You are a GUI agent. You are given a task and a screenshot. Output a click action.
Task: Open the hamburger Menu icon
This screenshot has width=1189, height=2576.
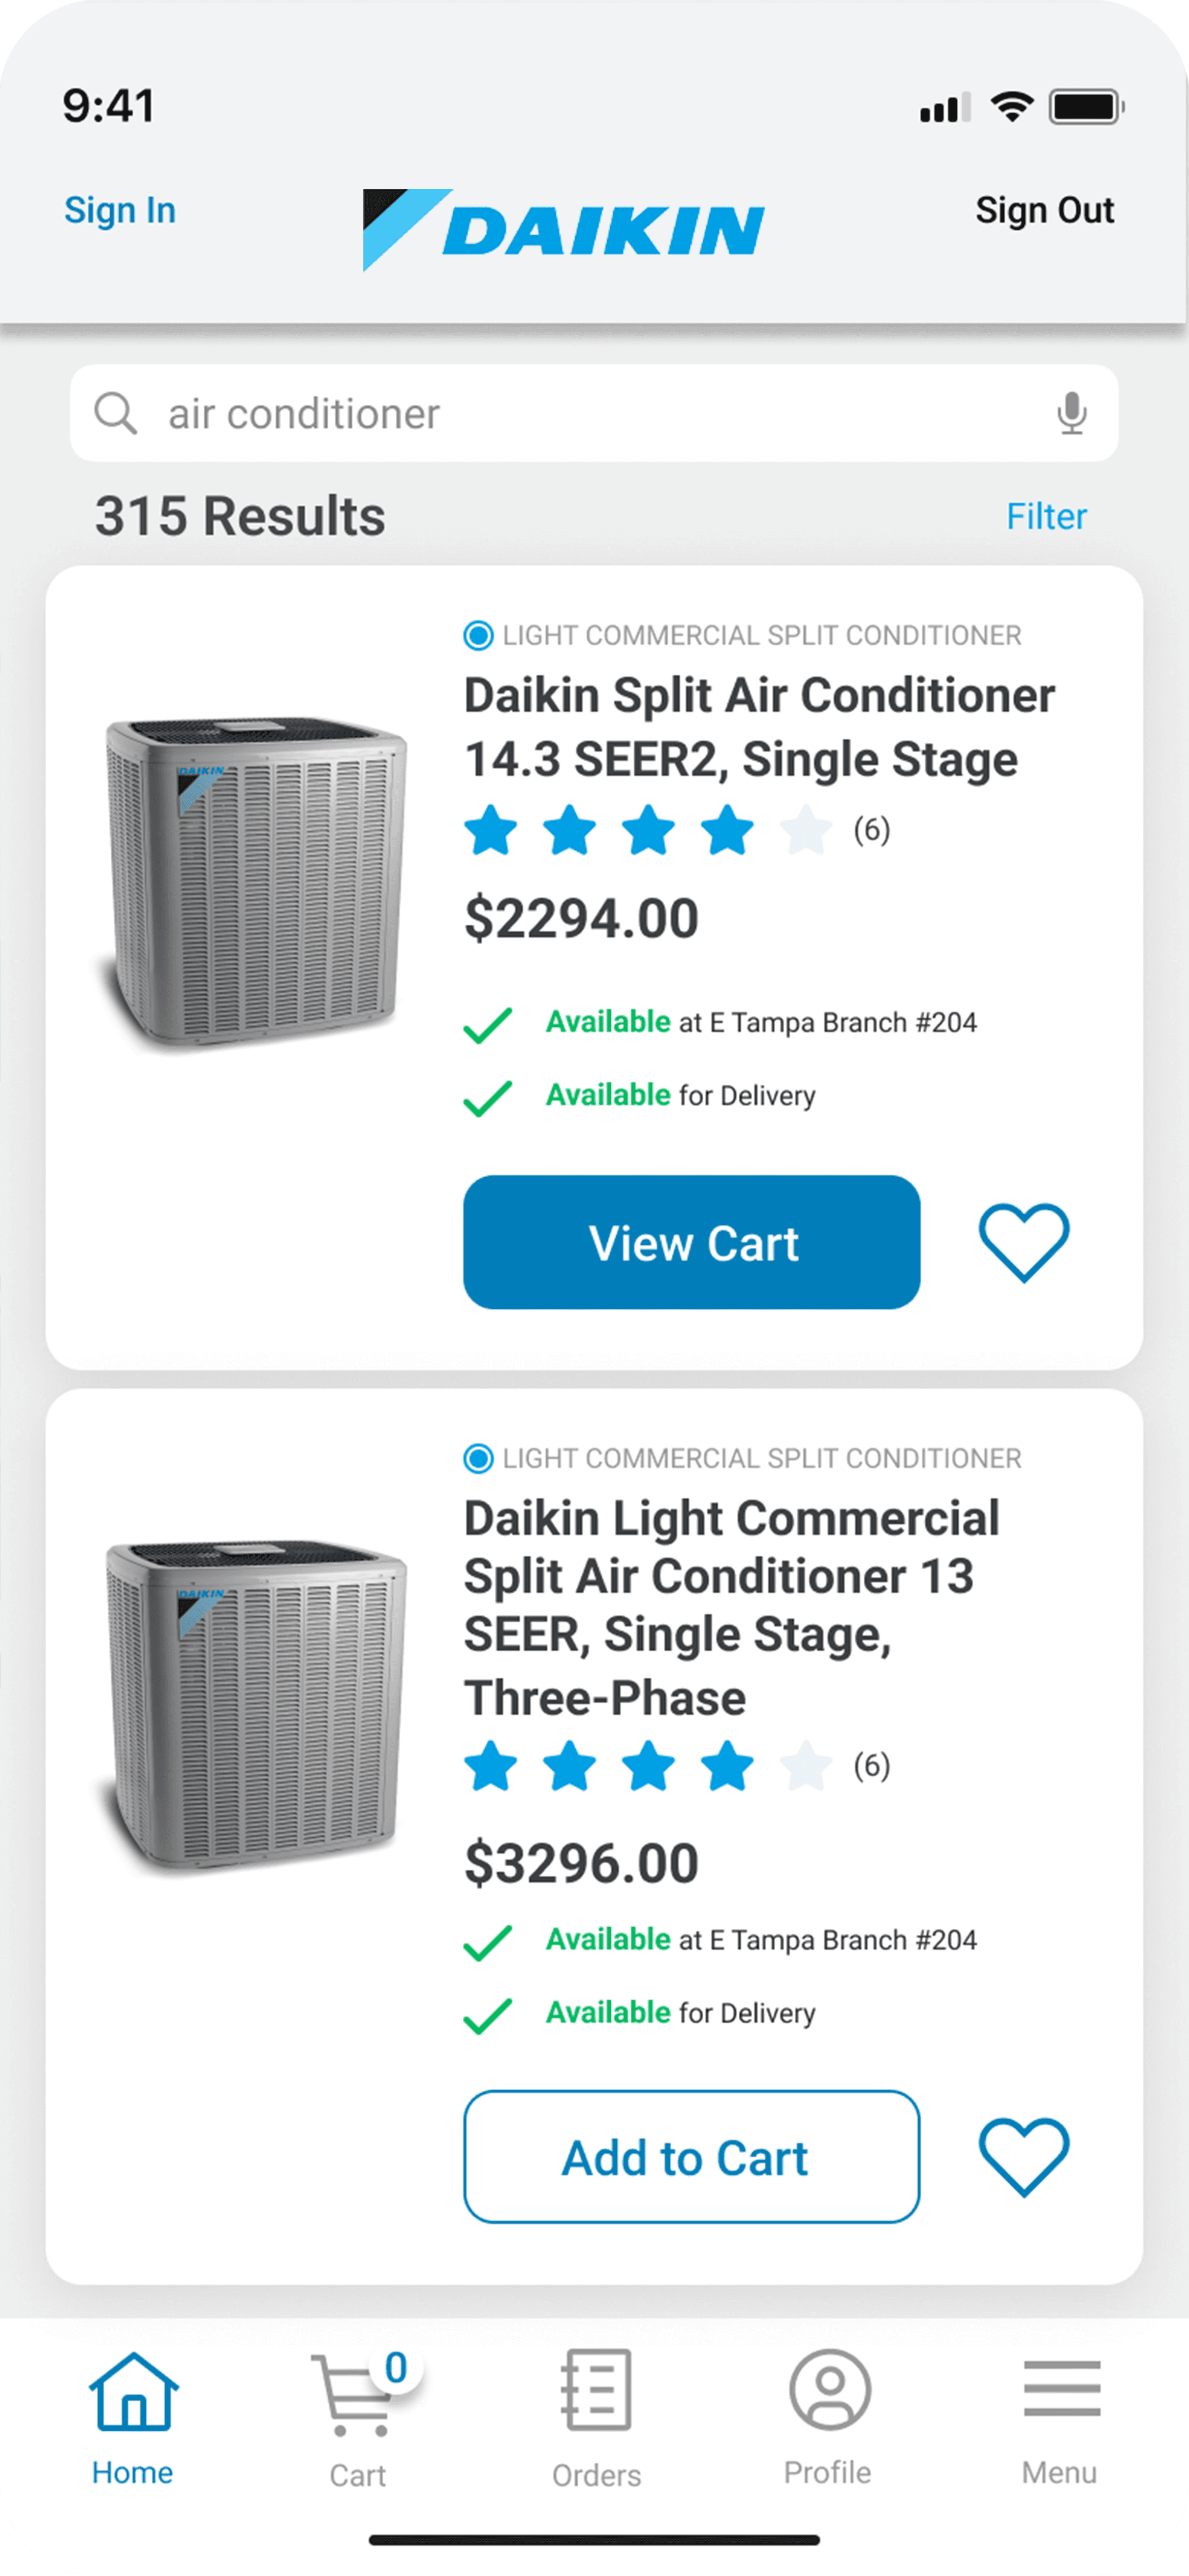(1061, 2388)
